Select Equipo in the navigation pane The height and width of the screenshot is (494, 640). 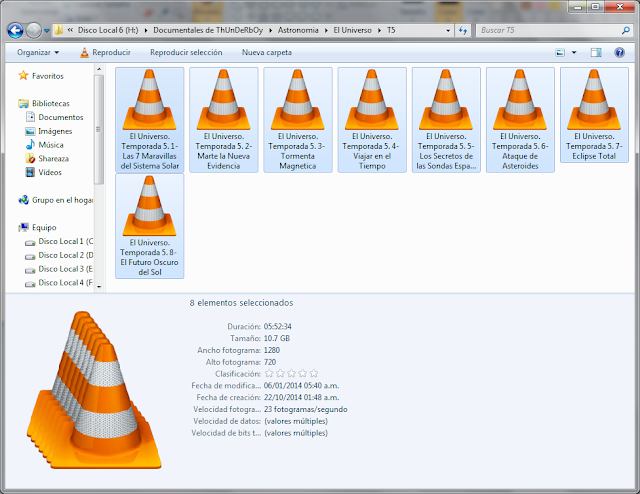tap(38, 227)
